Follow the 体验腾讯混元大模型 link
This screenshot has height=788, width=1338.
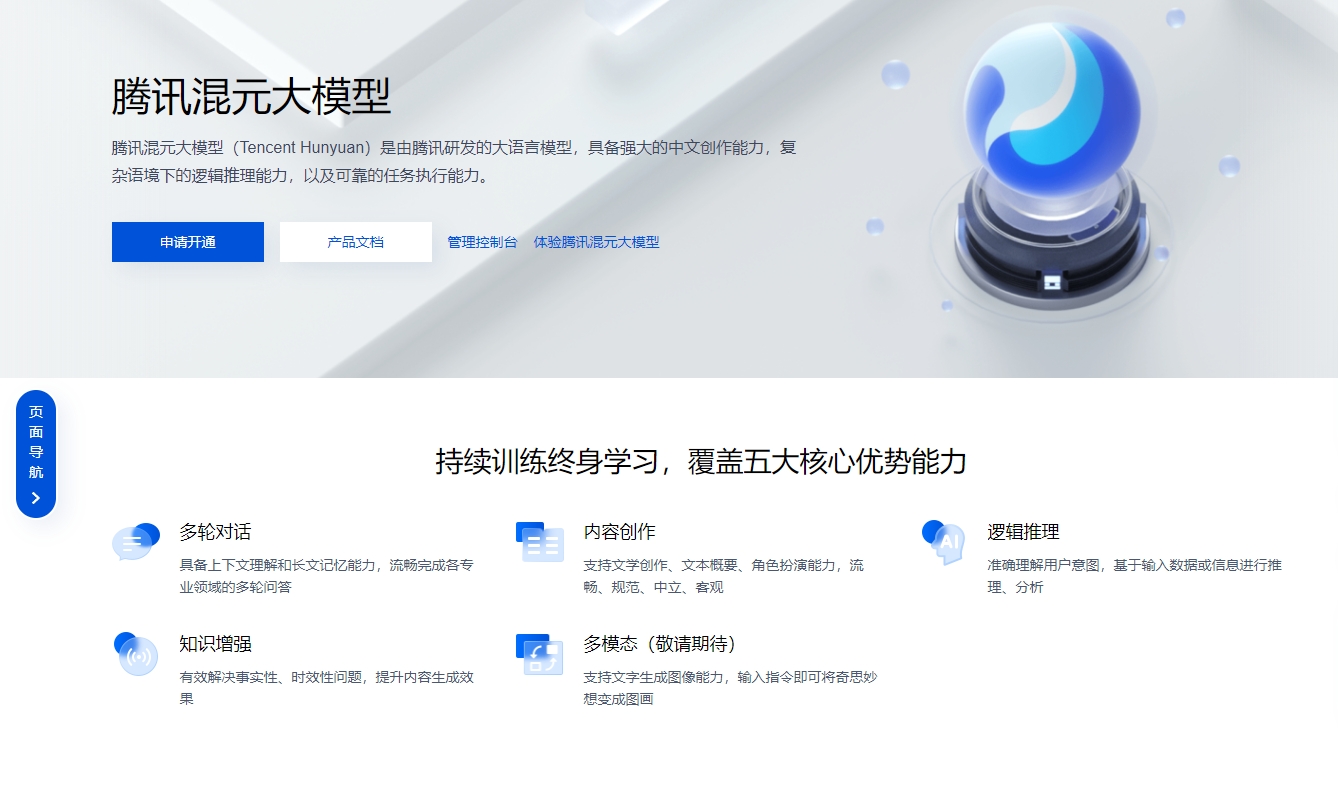tap(597, 242)
